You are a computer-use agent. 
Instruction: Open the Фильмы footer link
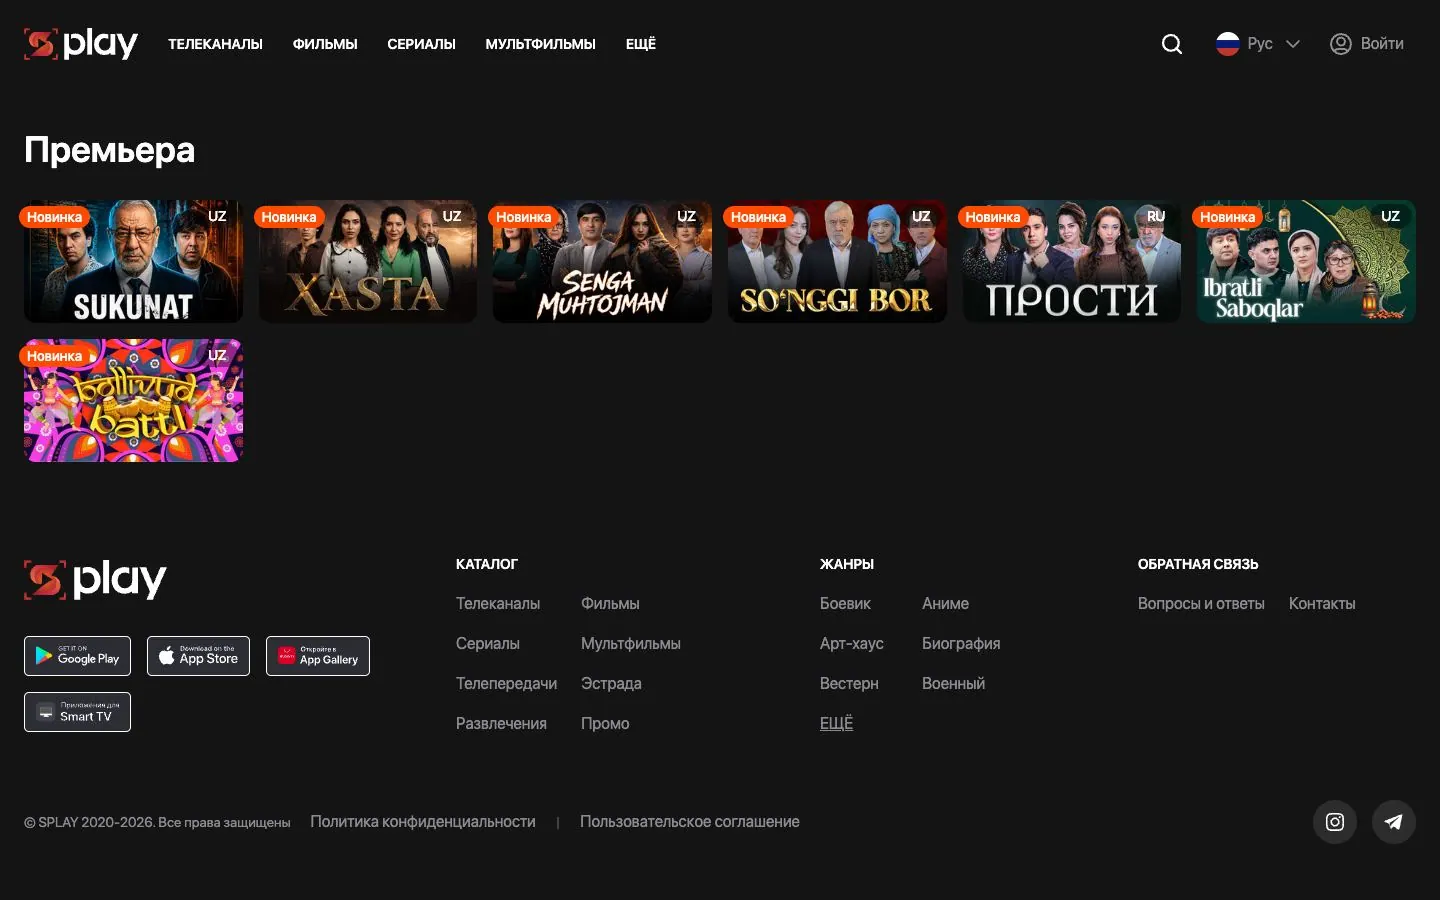[610, 604]
